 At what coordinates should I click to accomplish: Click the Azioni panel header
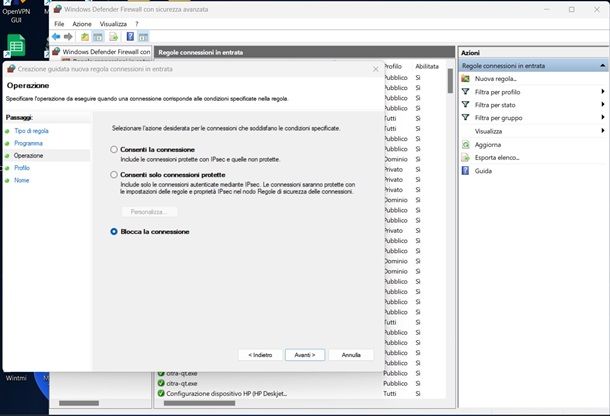pyautogui.click(x=533, y=53)
